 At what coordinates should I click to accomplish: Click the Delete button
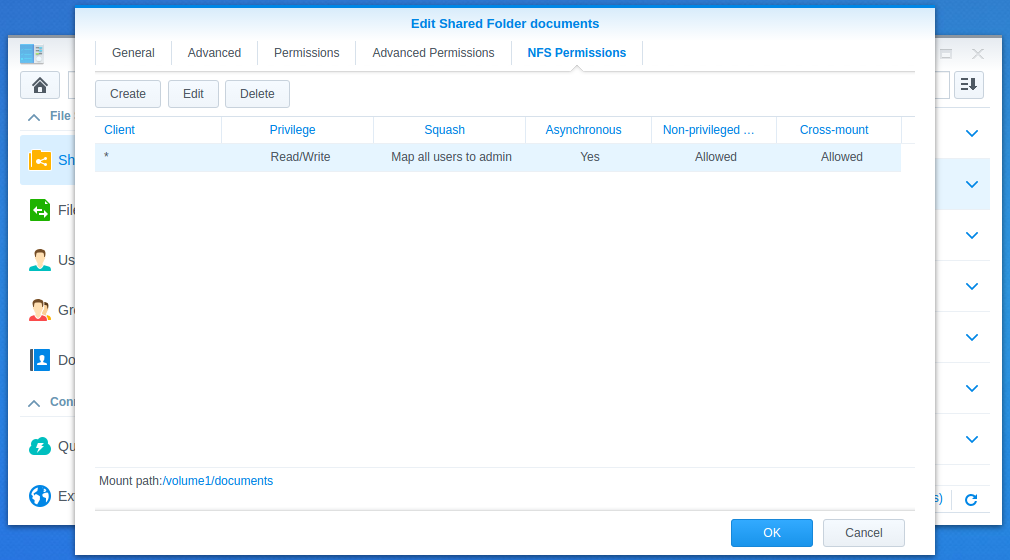257,94
